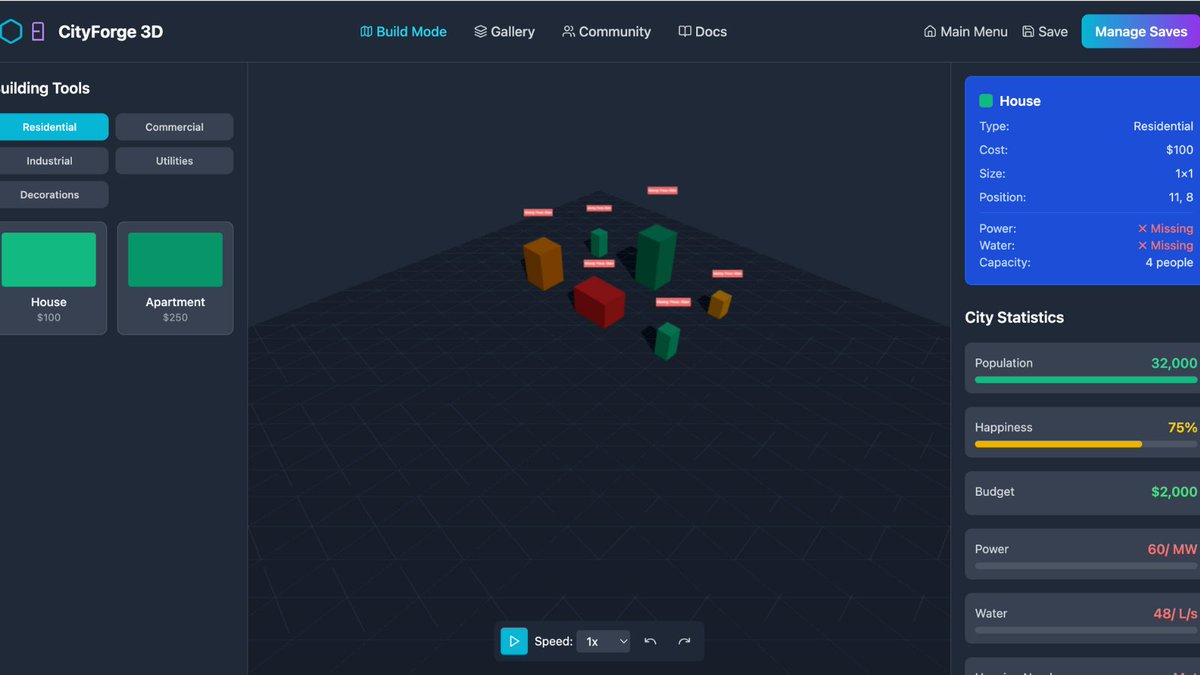Viewport: 1200px width, 675px height.
Task: Select the tall green tower building
Action: pyautogui.click(x=656, y=257)
